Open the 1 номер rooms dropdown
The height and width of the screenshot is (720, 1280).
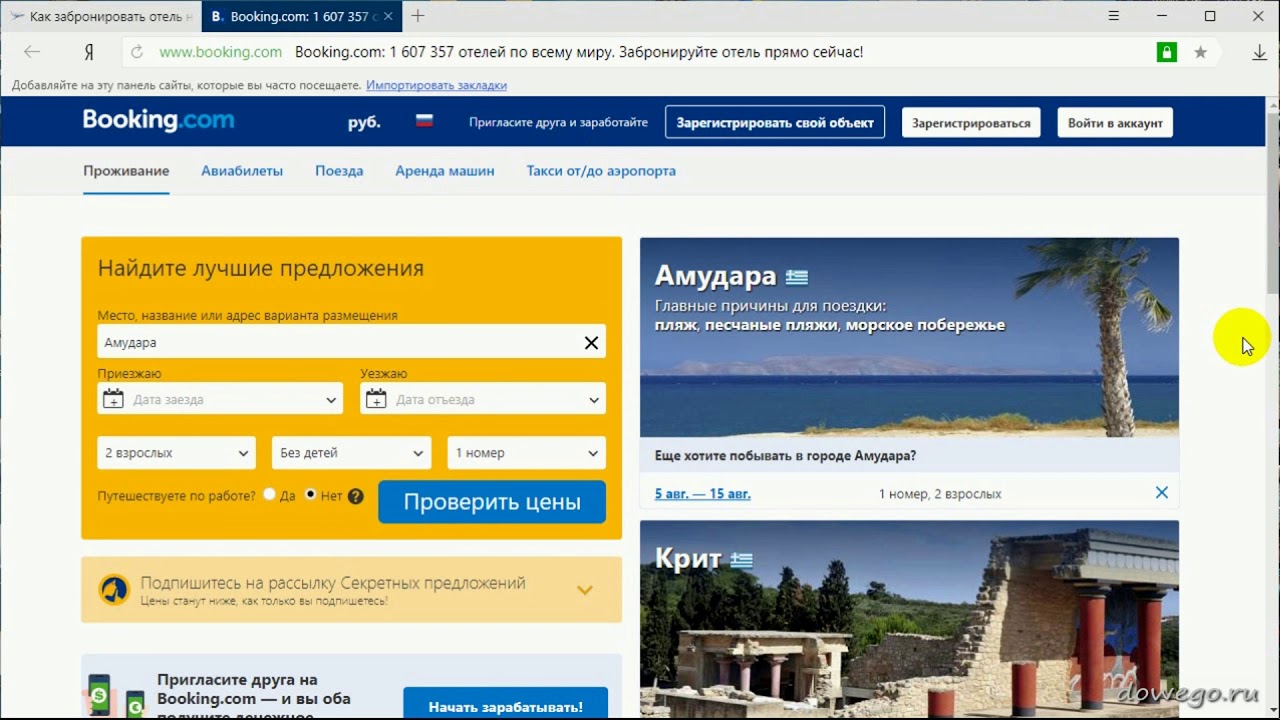527,453
